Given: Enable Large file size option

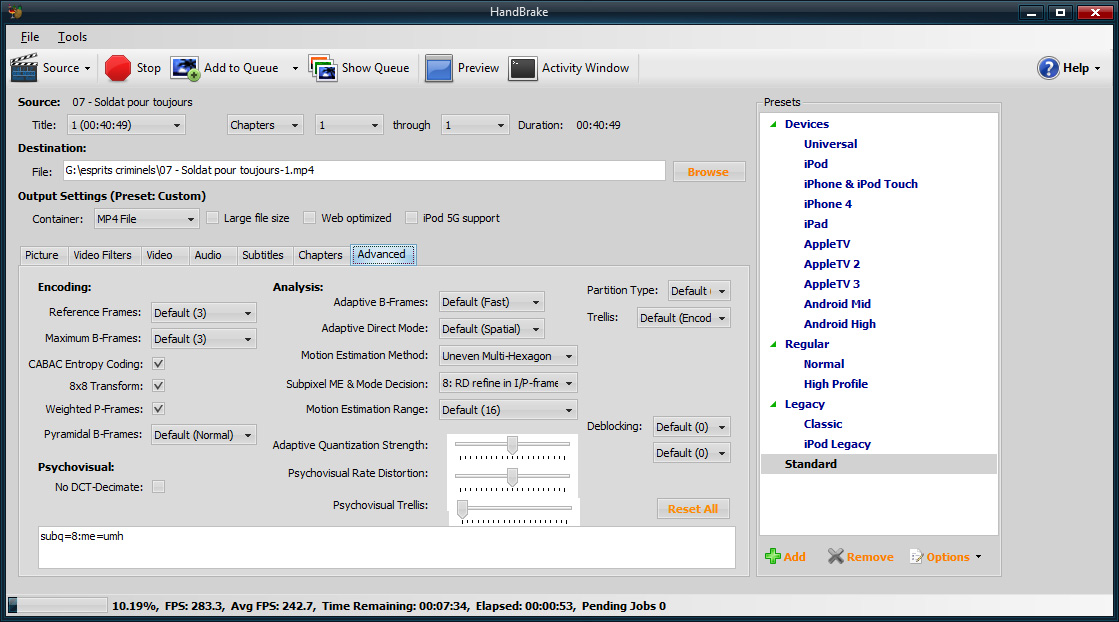Looking at the screenshot, I should [x=213, y=218].
